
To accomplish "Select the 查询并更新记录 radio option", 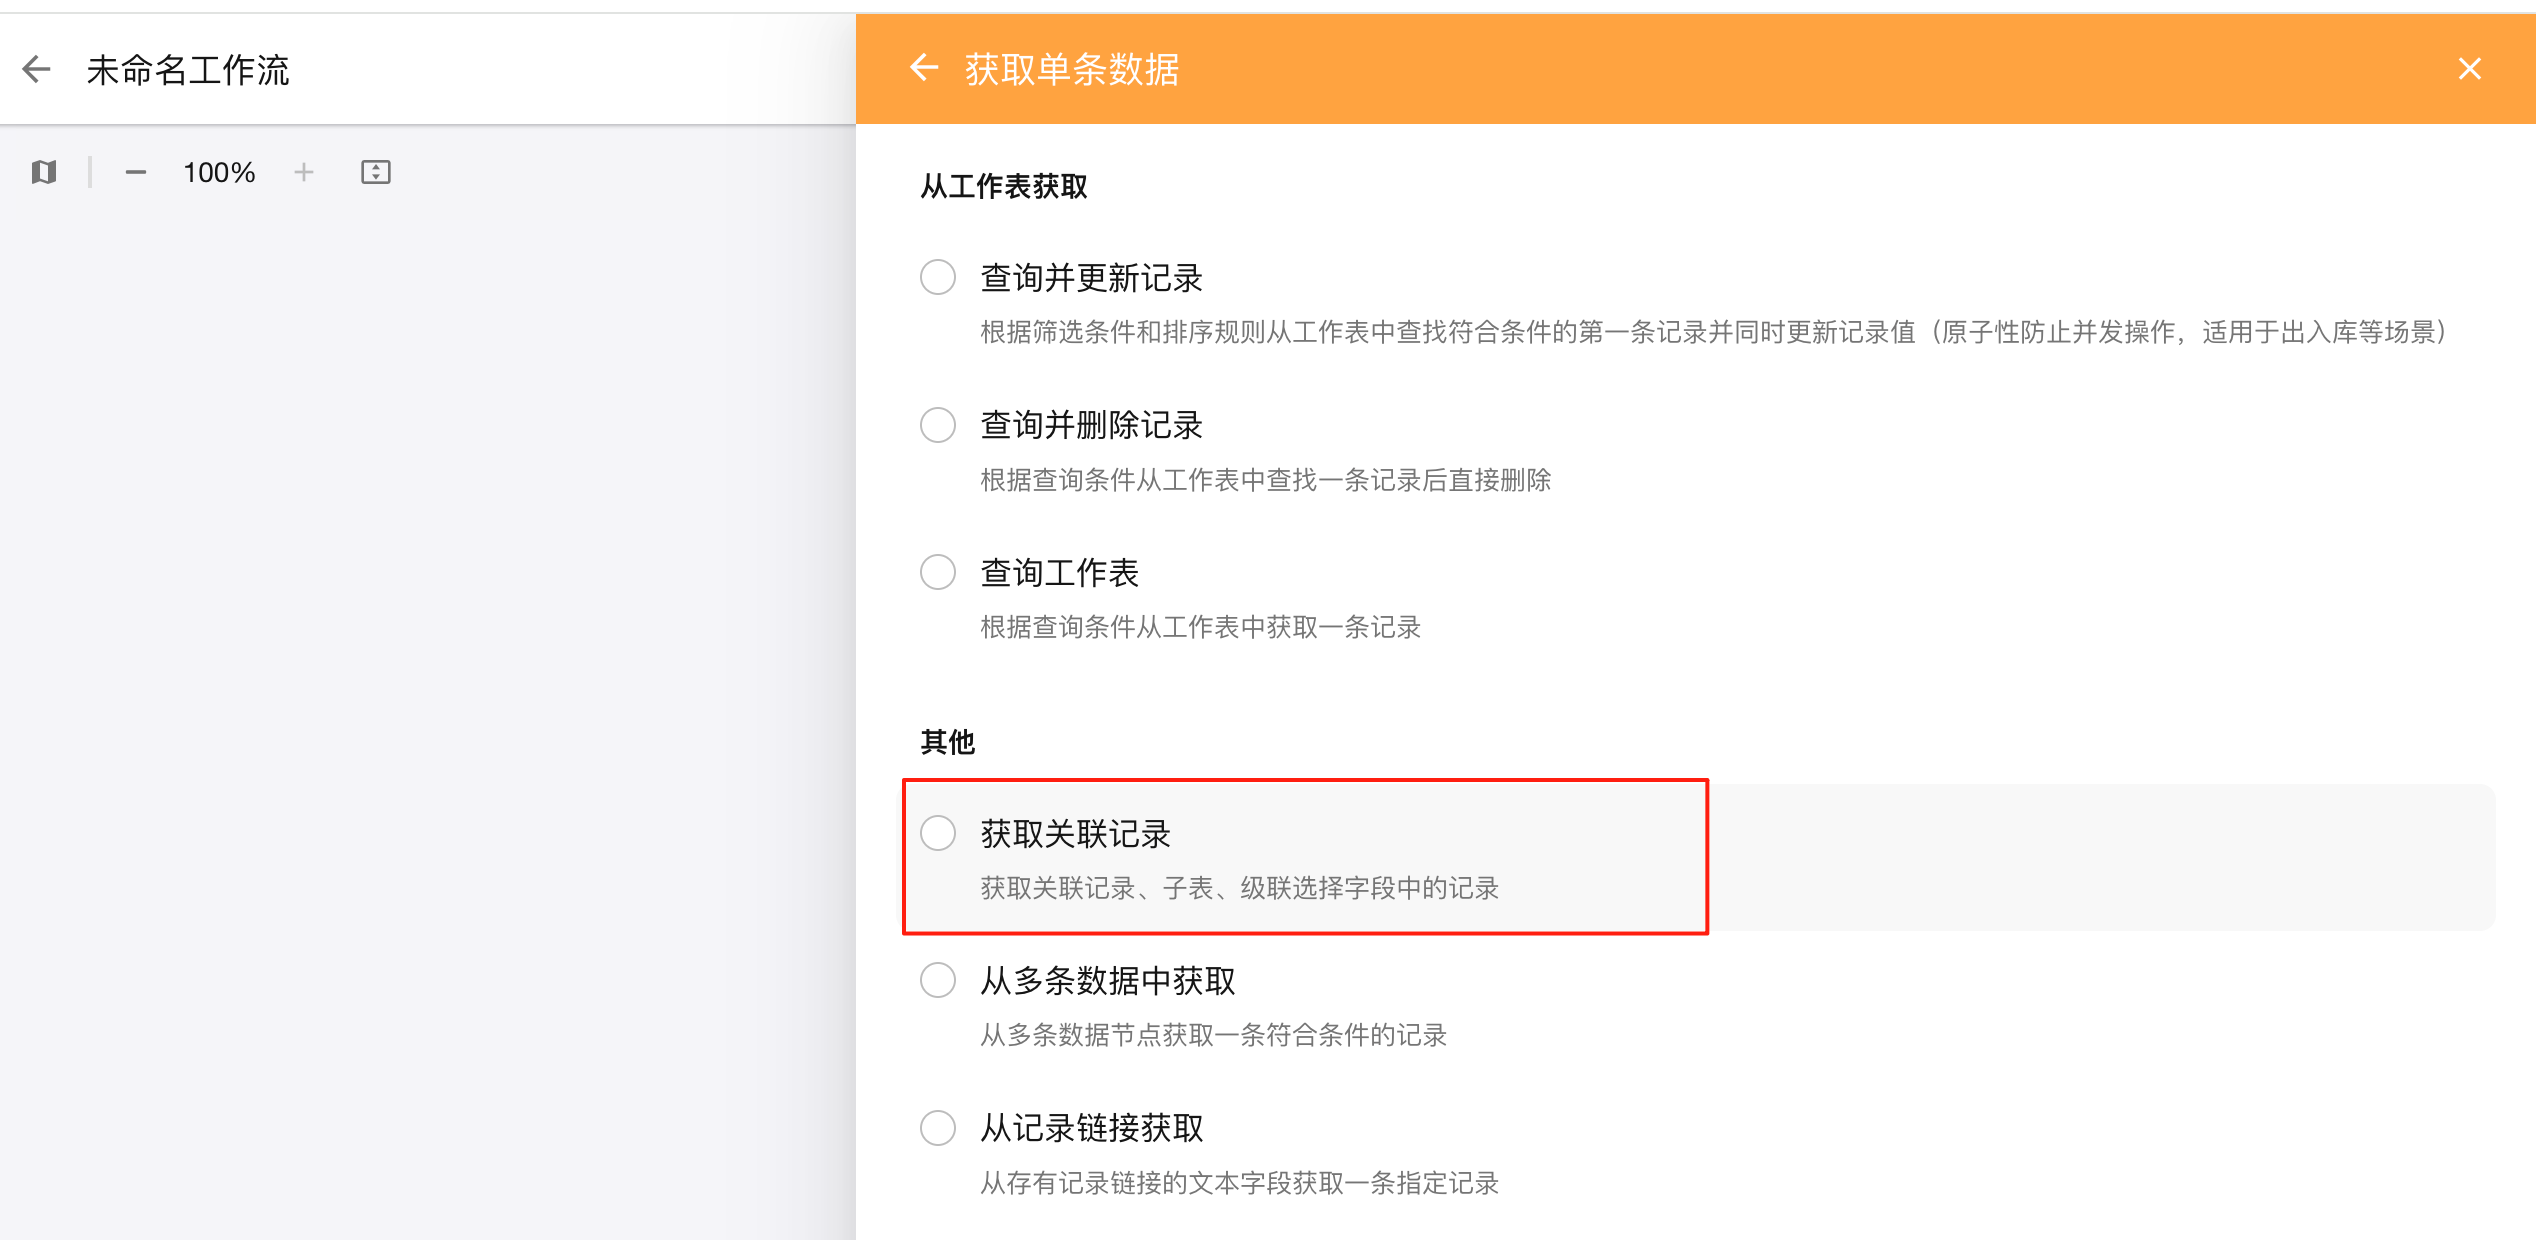I will (x=938, y=277).
